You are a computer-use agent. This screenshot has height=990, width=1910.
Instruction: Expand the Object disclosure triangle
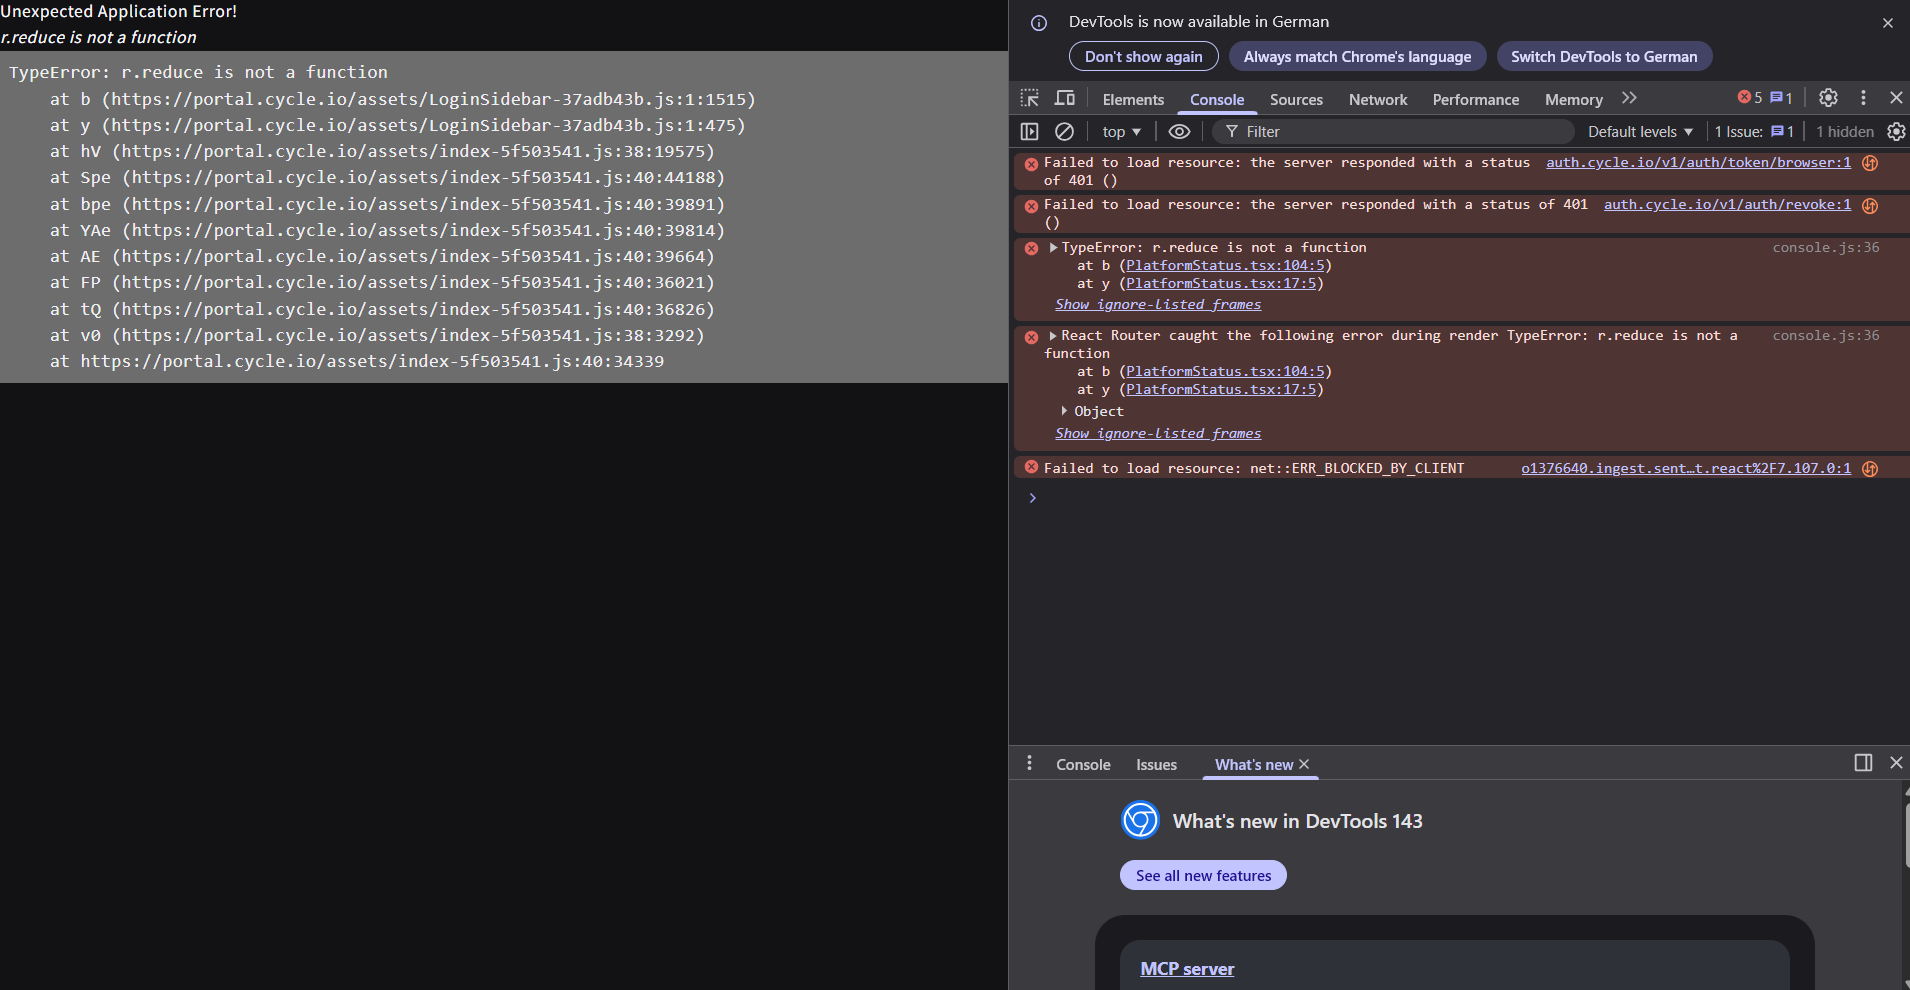1064,411
